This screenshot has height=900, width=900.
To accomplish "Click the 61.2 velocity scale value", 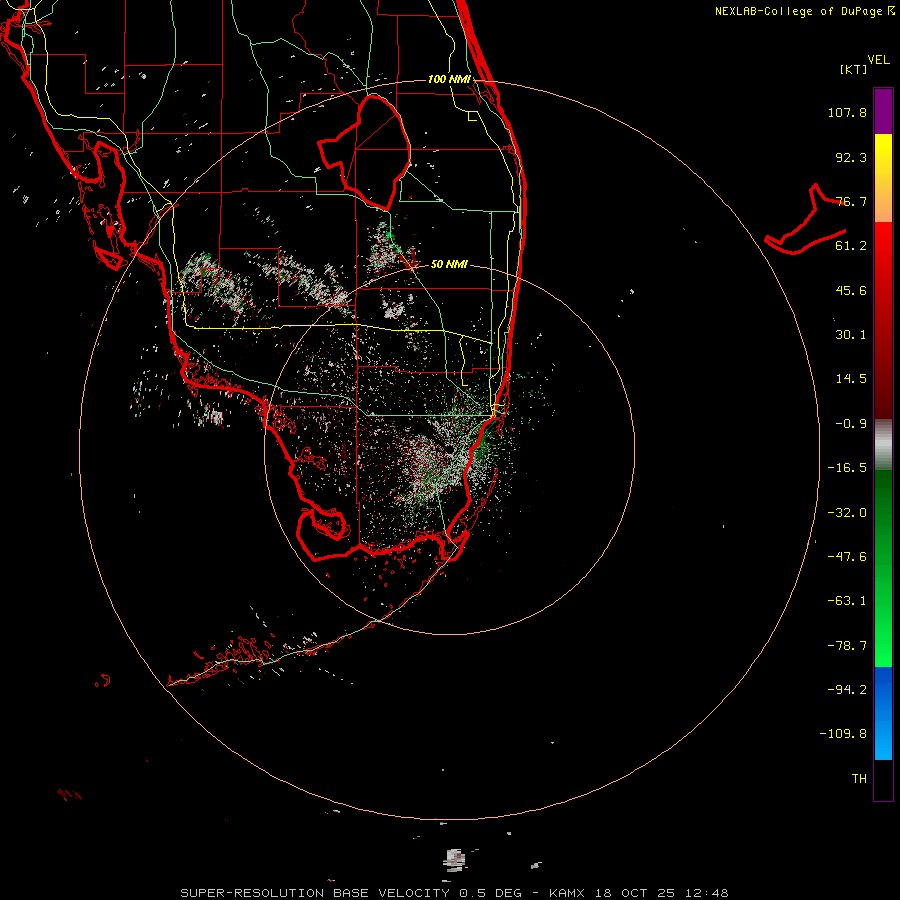I will point(851,246).
